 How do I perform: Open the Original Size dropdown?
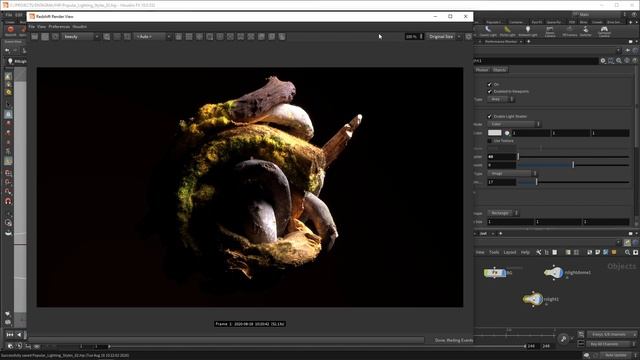tap(444, 37)
